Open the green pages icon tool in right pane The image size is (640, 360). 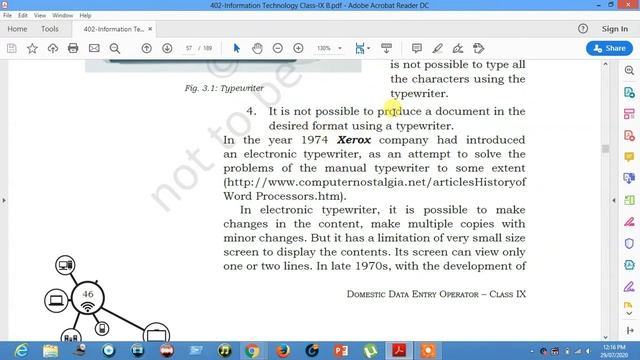629,200
